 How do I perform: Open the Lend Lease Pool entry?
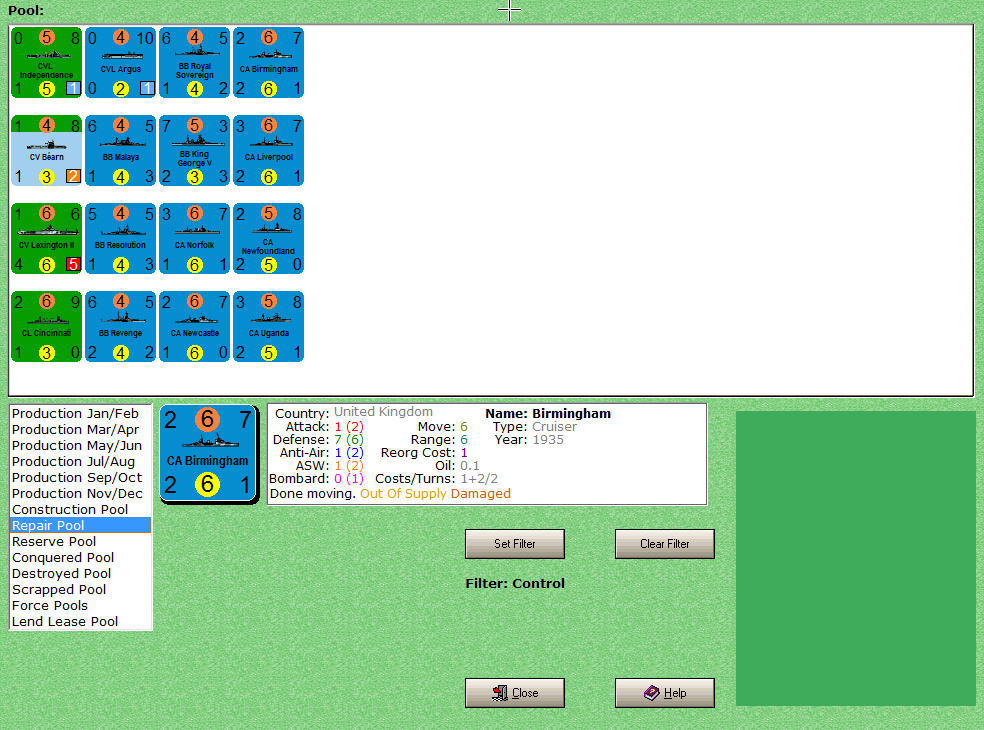(63, 621)
